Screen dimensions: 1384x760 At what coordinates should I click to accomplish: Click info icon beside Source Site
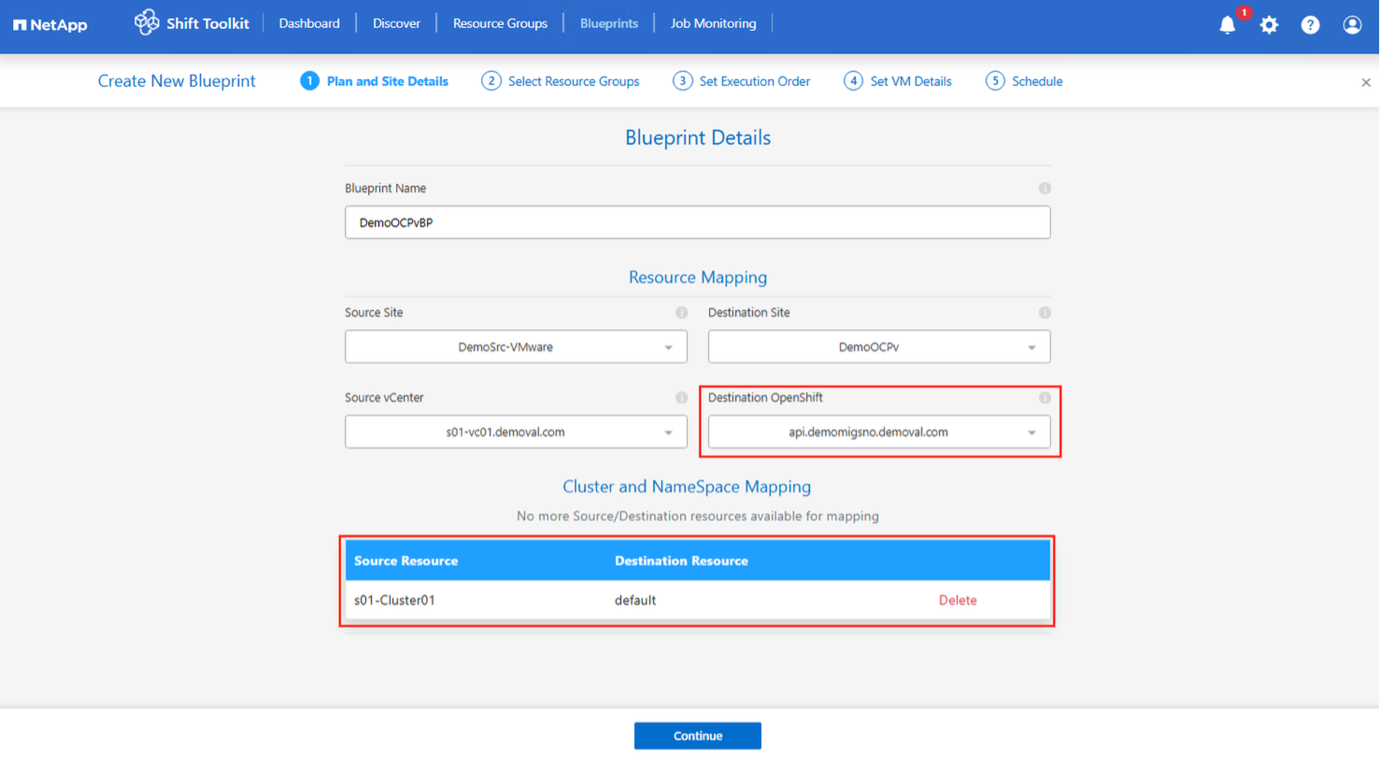(681, 313)
